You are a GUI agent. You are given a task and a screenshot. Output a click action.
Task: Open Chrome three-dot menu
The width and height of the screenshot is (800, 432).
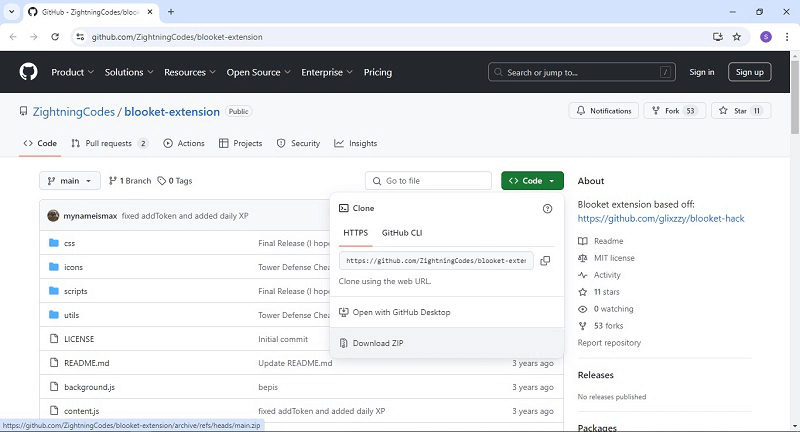pyautogui.click(x=787, y=37)
